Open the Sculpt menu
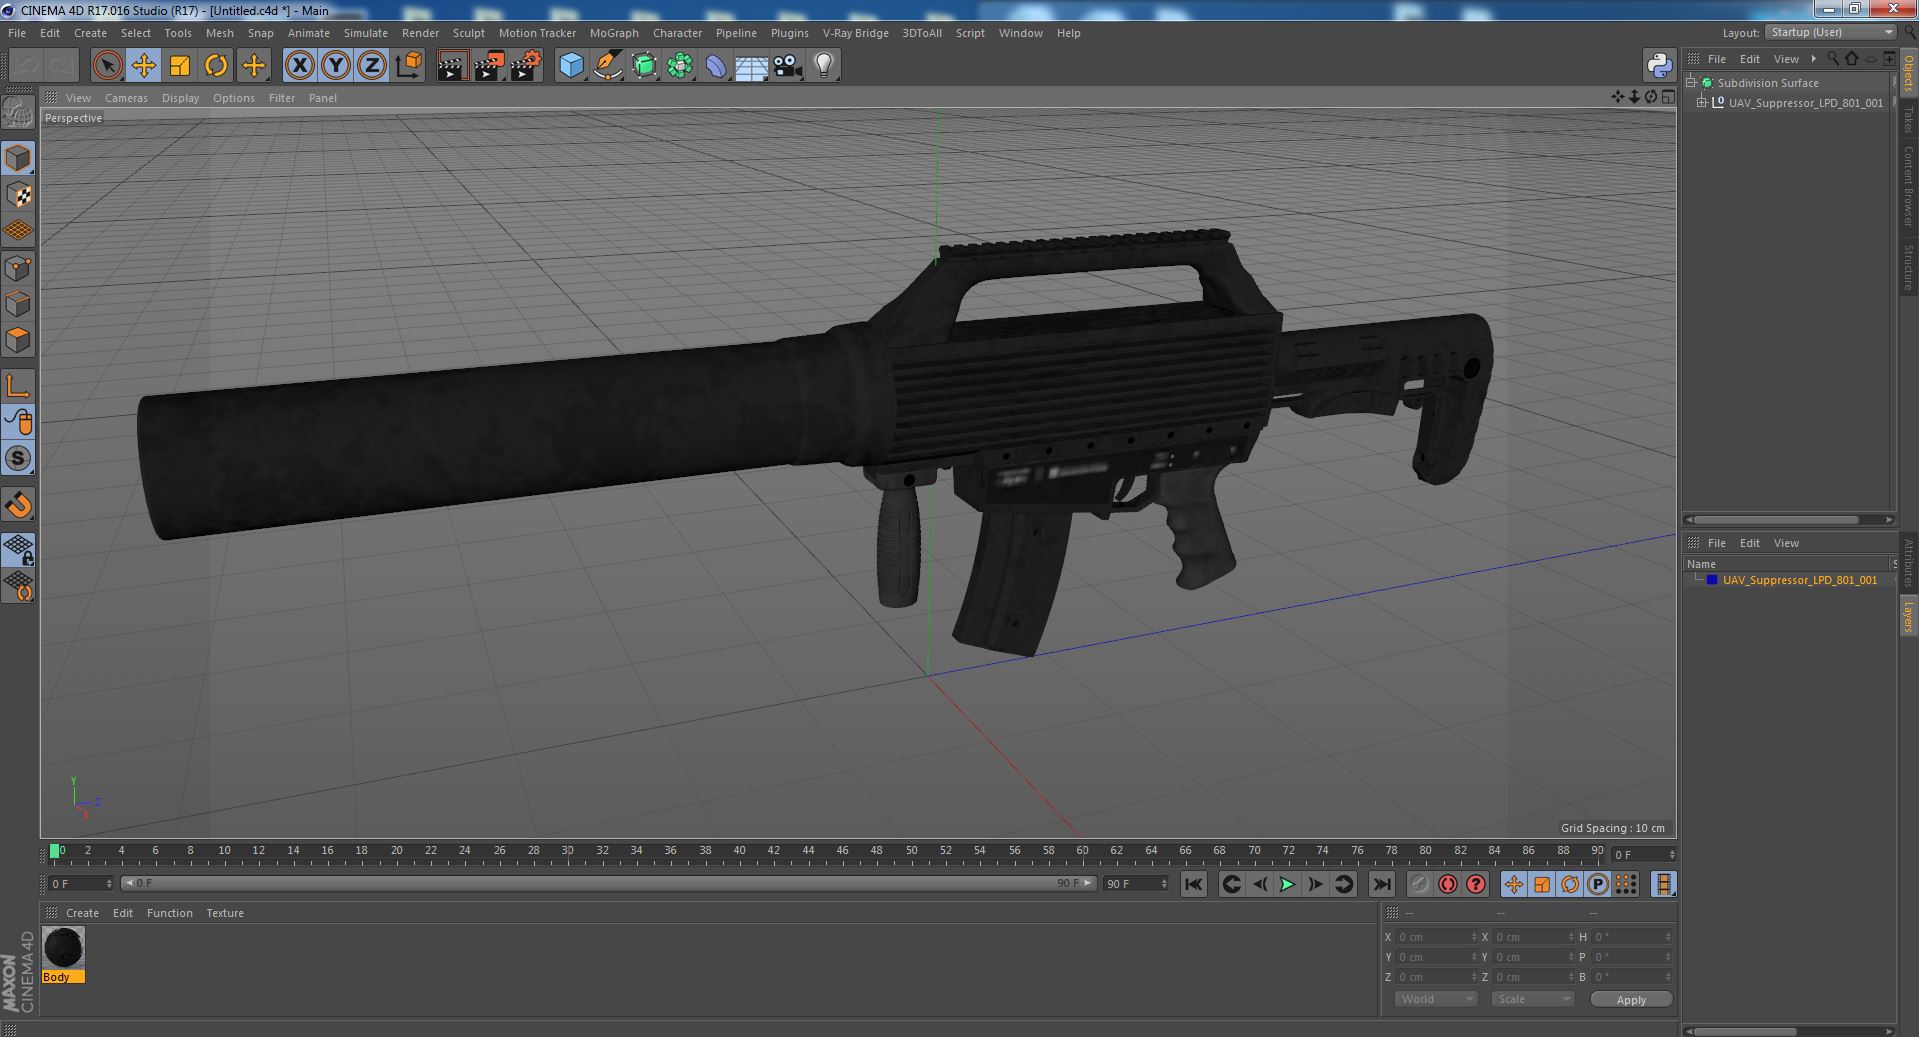The width and height of the screenshot is (1919, 1037). click(468, 33)
